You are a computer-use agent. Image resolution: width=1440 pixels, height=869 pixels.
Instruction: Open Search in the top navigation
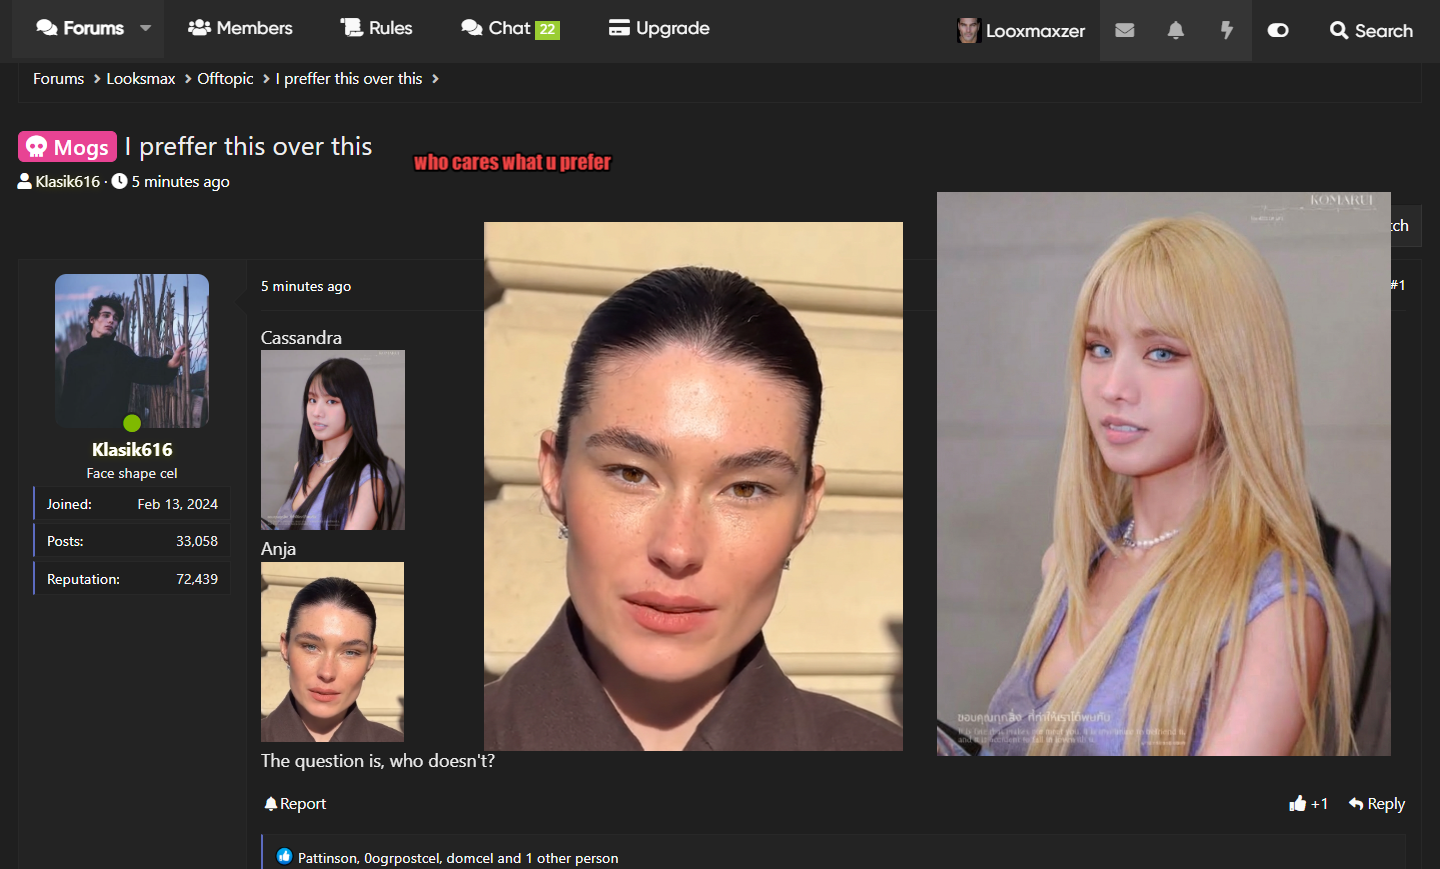[x=1371, y=30]
